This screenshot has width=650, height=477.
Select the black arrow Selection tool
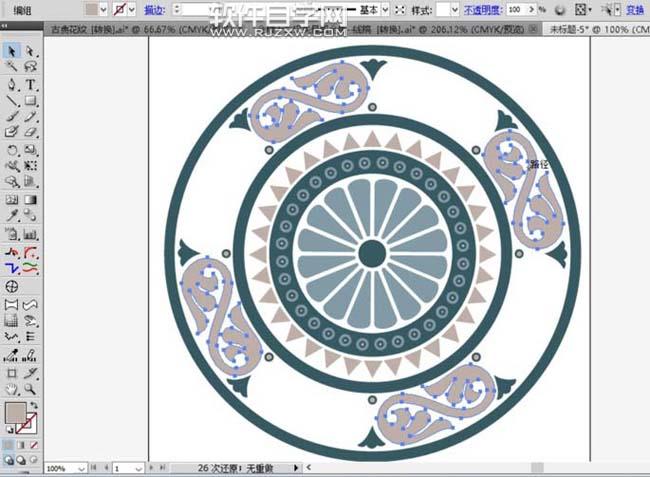(x=12, y=50)
